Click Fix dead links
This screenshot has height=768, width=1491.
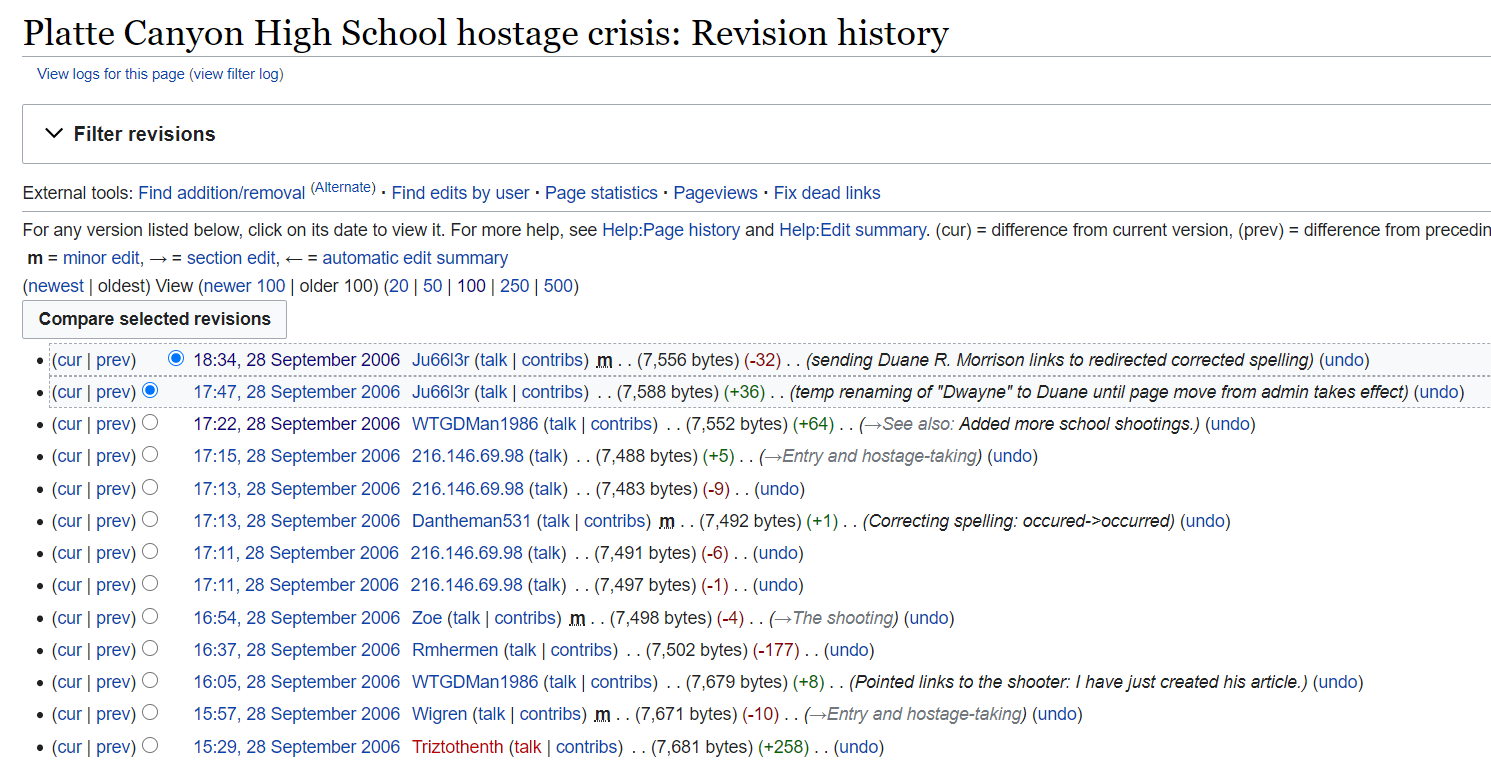coord(827,193)
